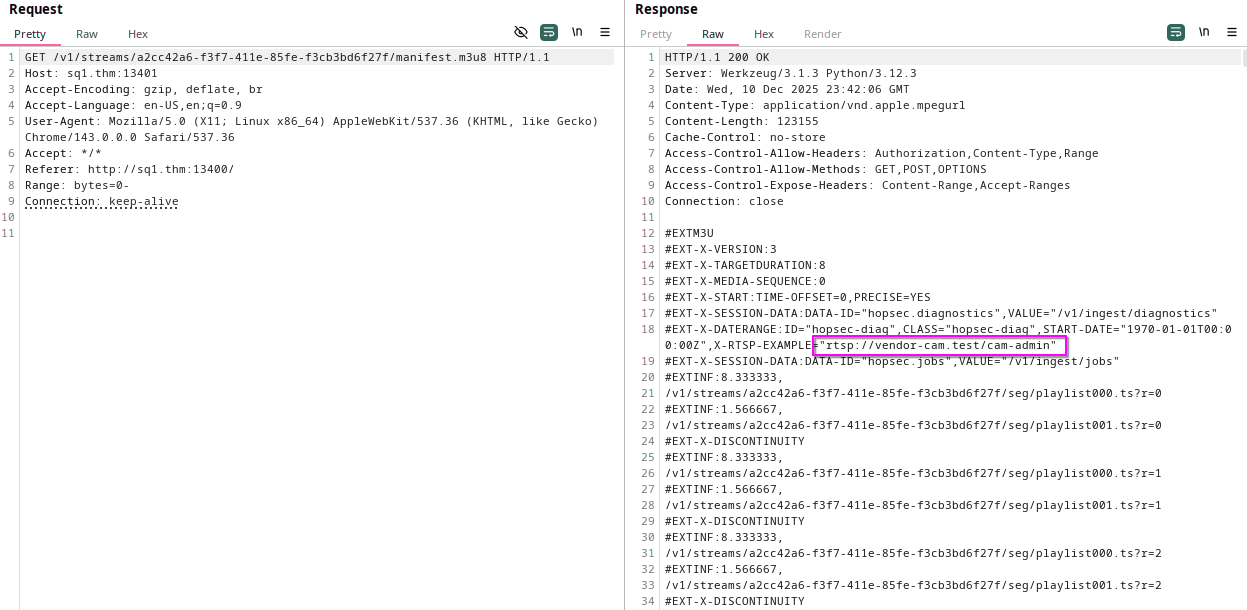Switch Response view to Pretty tab

point(656,34)
